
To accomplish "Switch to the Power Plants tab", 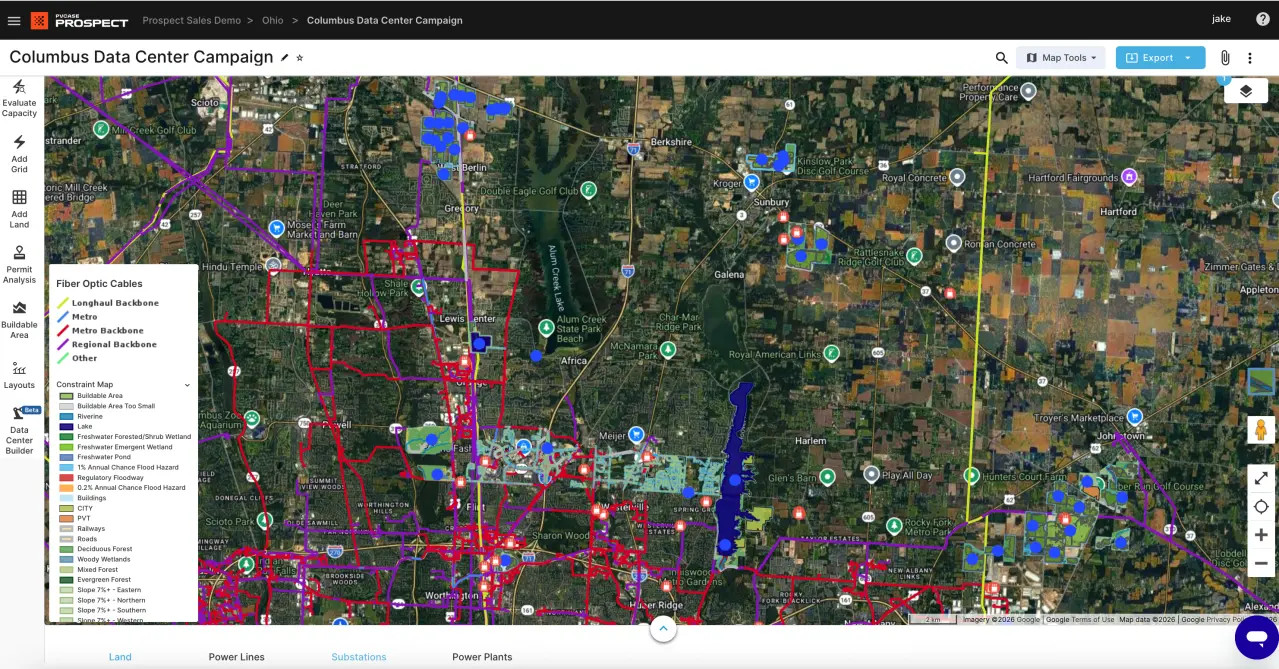I will pos(482,657).
